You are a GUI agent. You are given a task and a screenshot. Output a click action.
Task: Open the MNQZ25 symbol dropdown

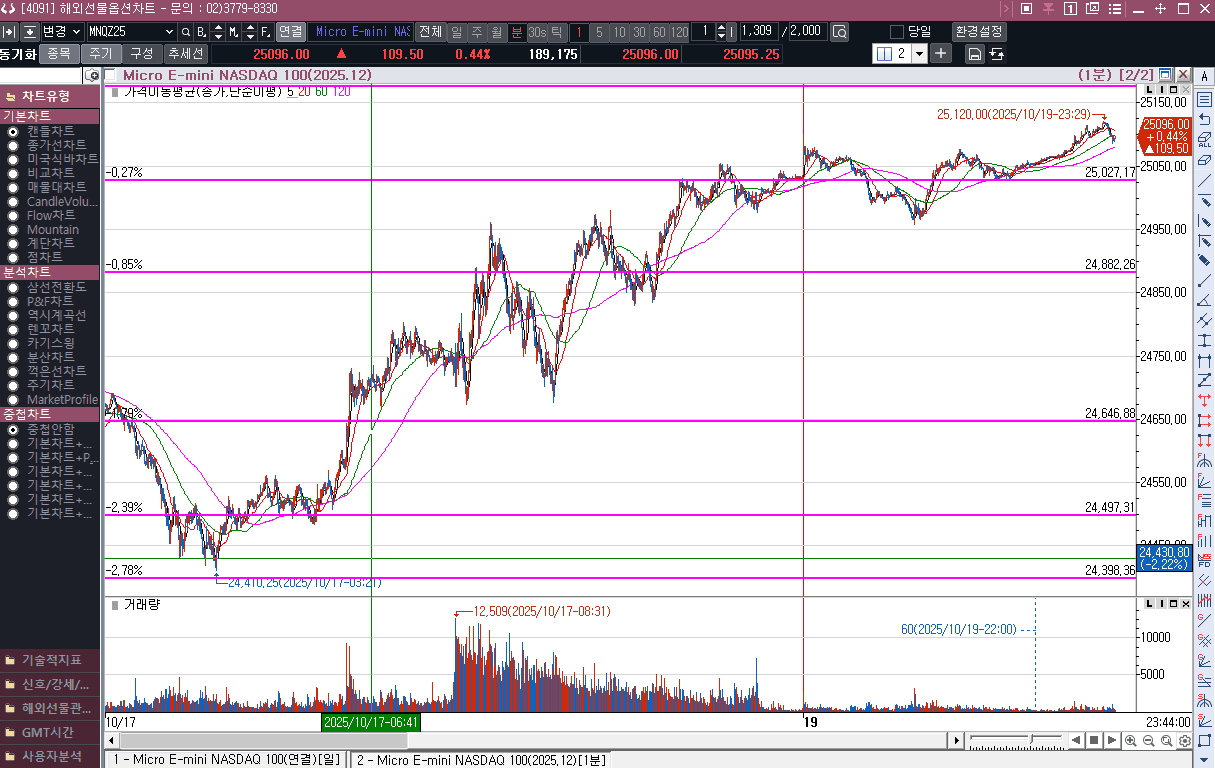coord(168,32)
